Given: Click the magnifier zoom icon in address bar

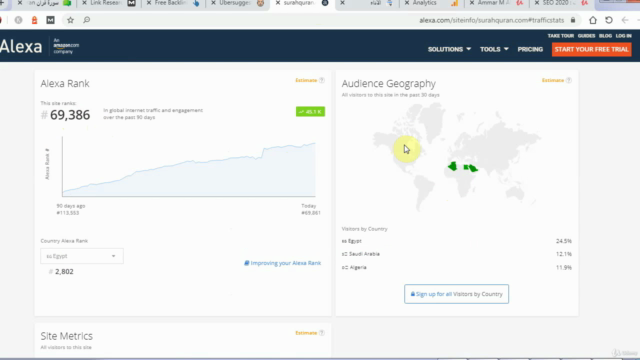Looking at the screenshot, I should tap(87, 20).
